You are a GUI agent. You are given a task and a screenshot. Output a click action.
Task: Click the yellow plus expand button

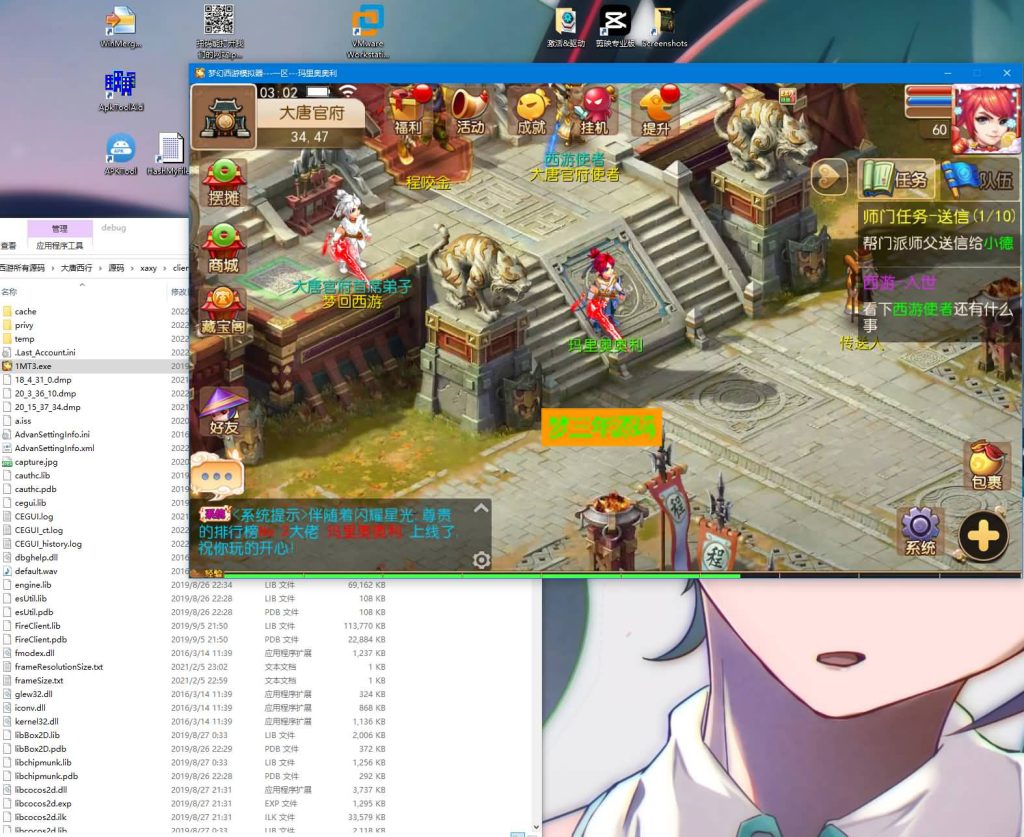(x=984, y=535)
